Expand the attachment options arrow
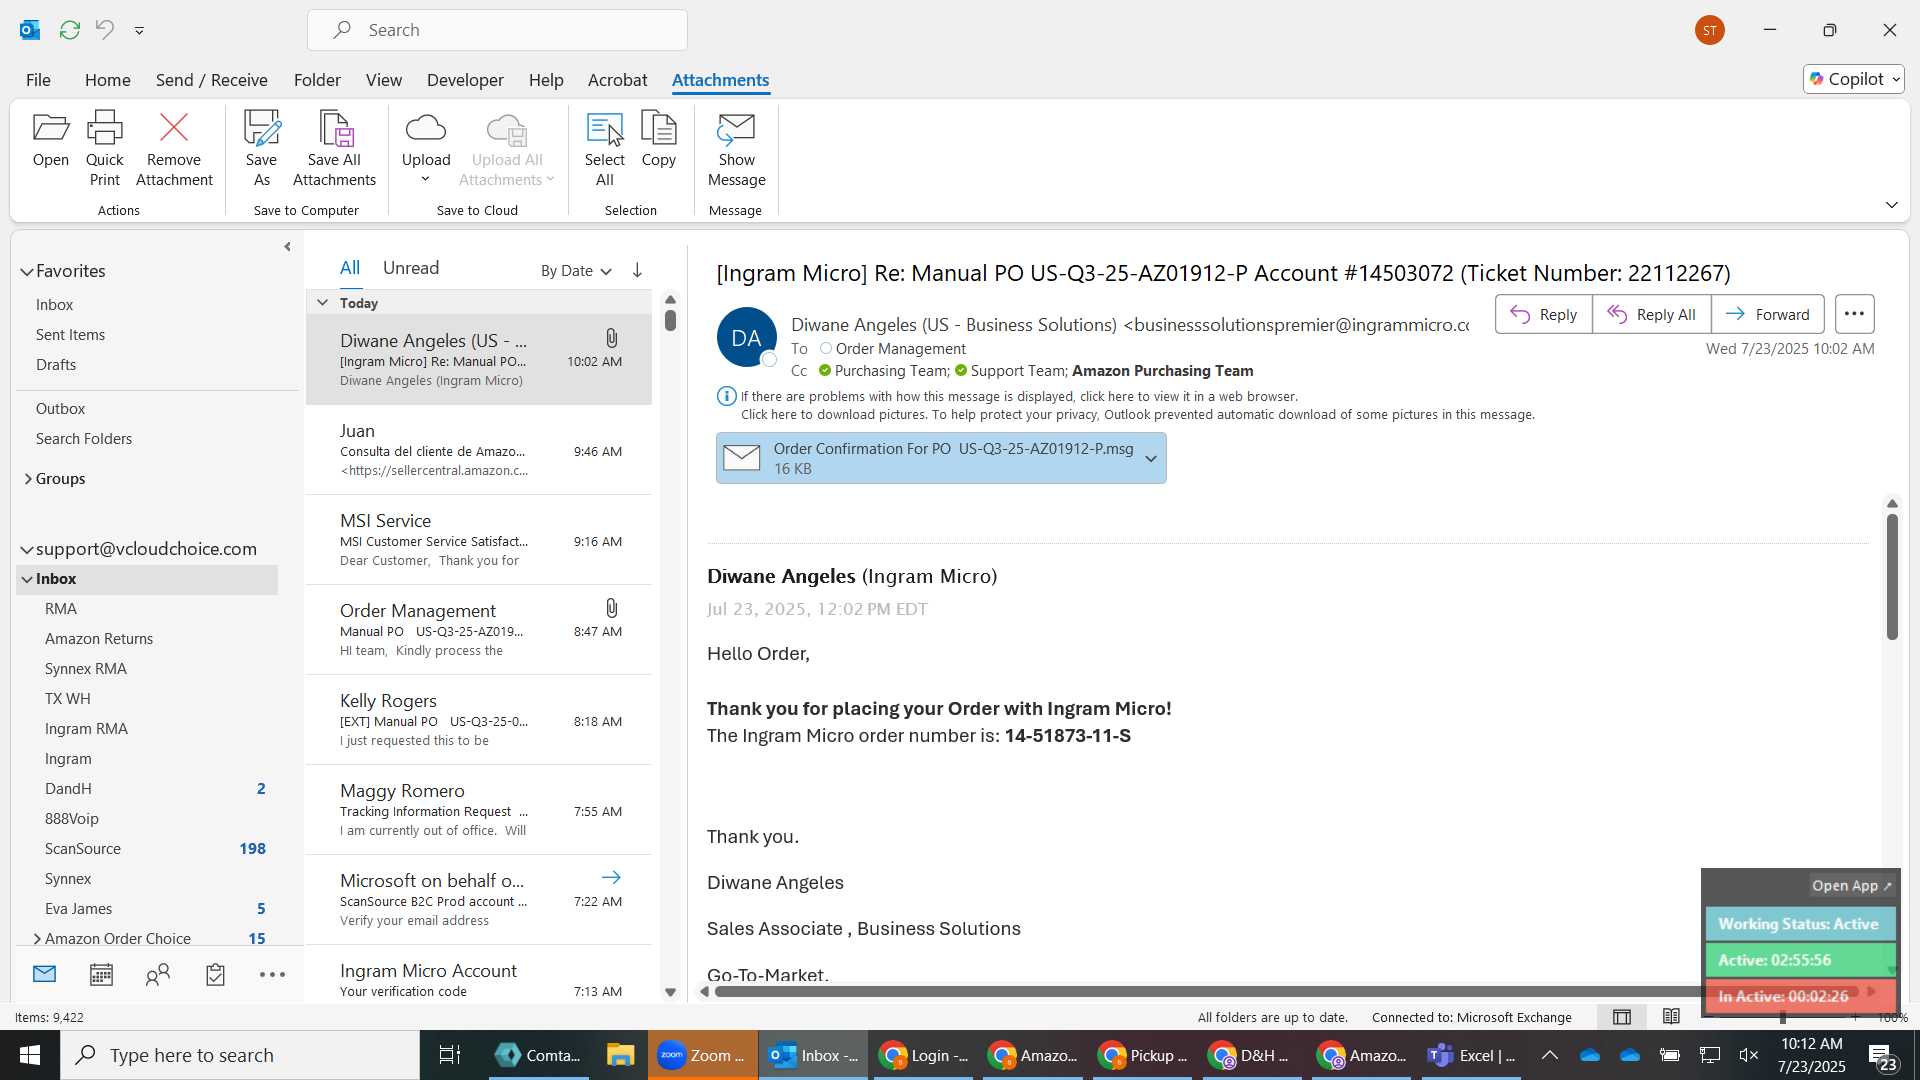 pos(1150,459)
